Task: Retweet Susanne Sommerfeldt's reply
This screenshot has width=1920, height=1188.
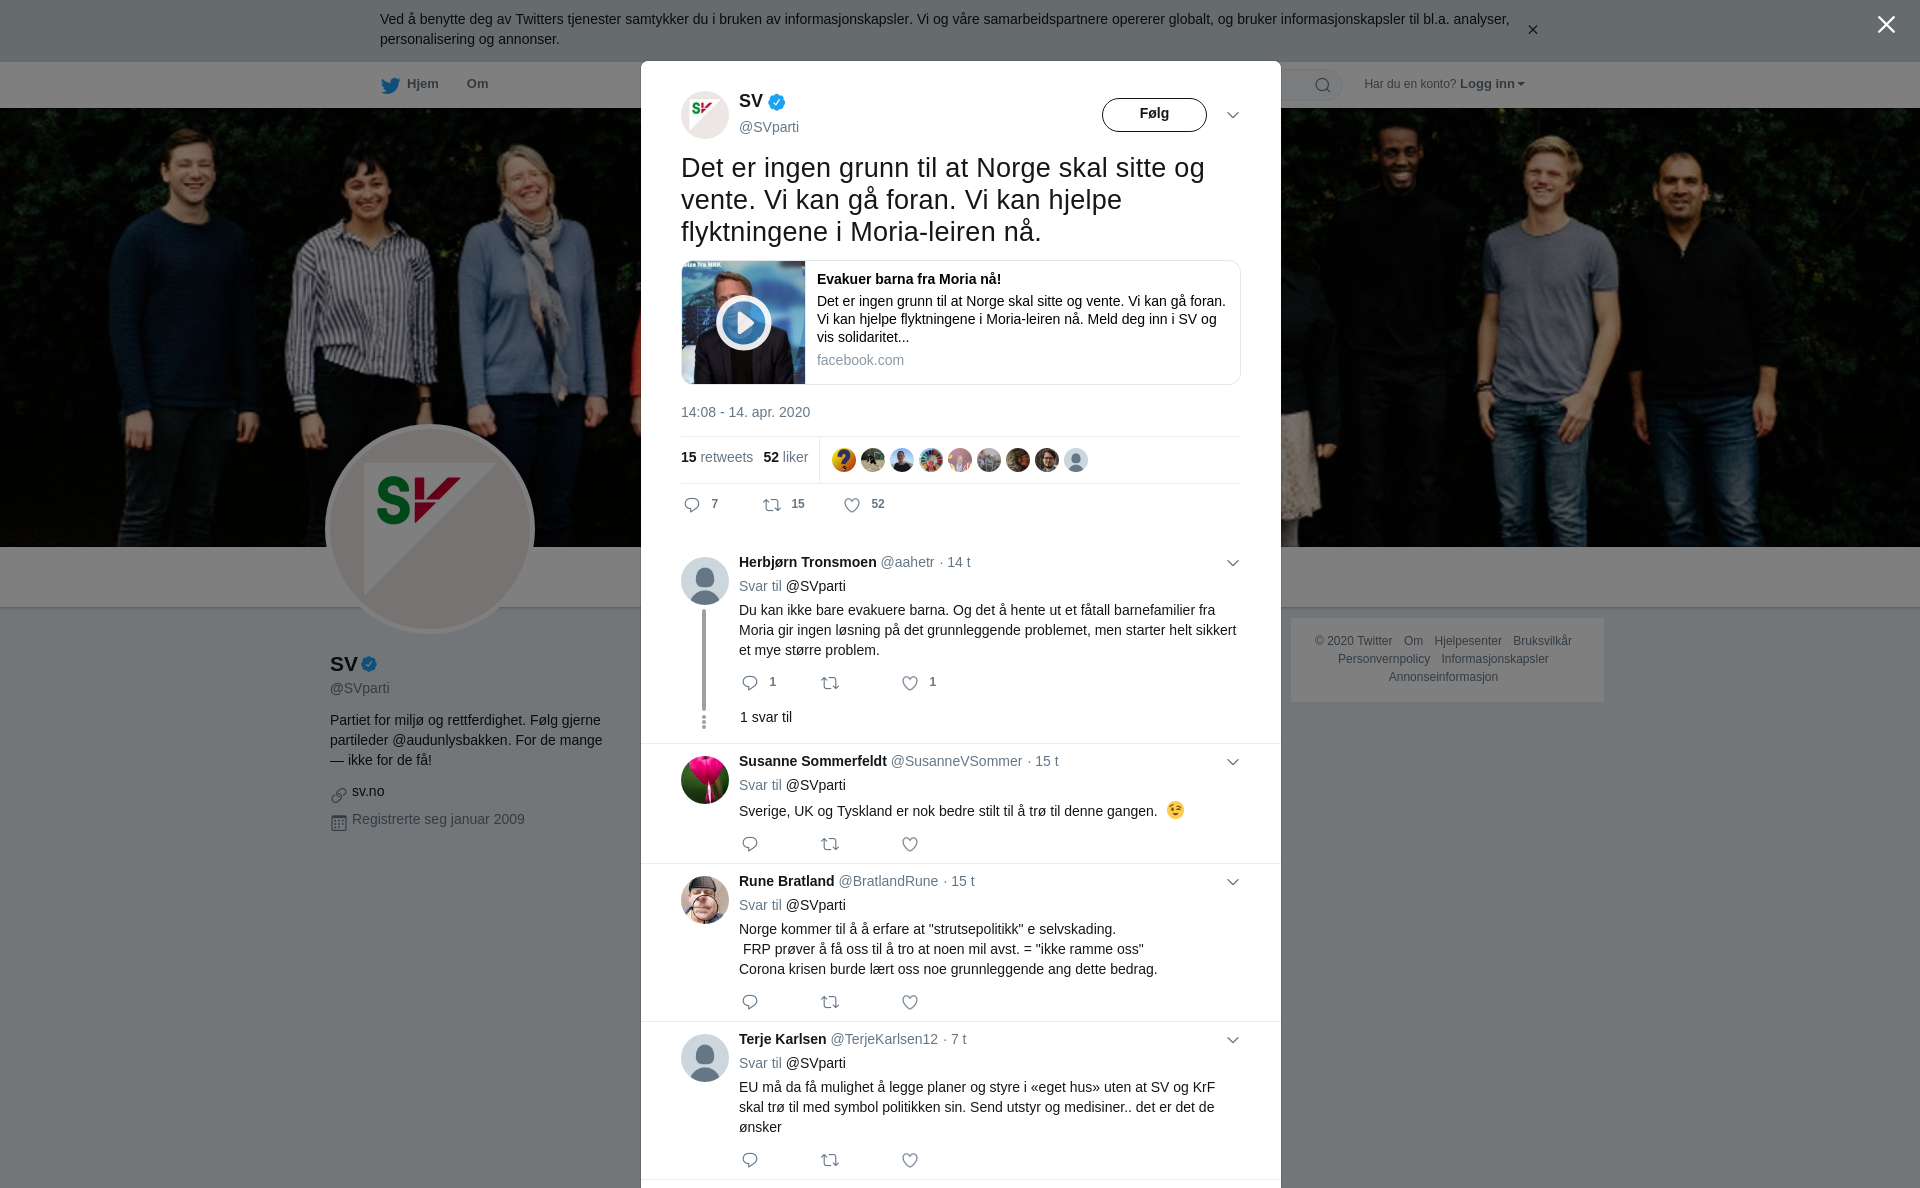Action: (830, 844)
